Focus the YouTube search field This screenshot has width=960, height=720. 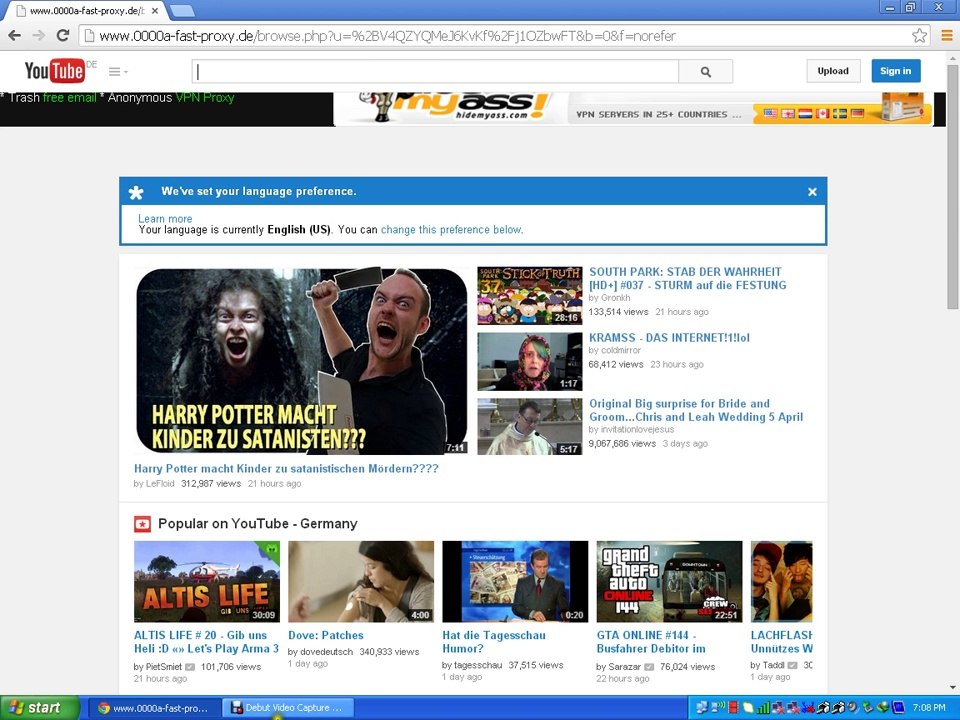pos(435,72)
